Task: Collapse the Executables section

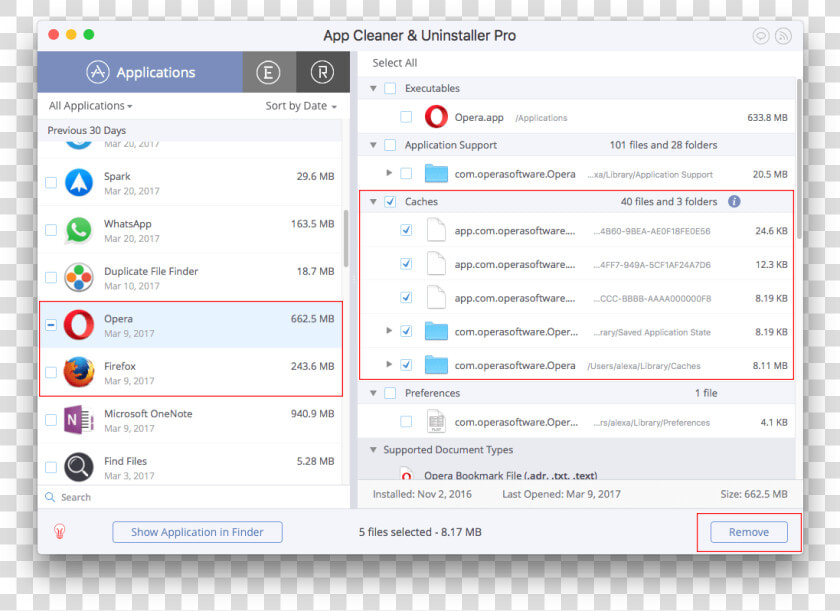Action: coord(373,88)
